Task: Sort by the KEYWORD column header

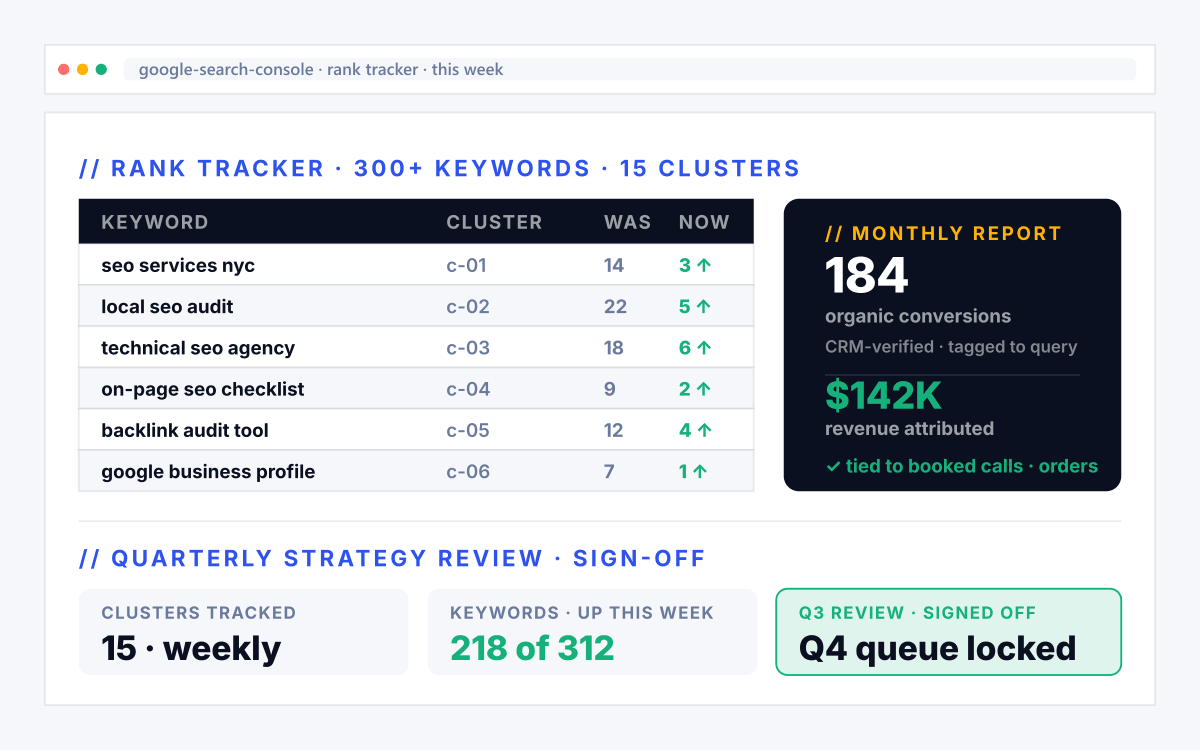Action: [x=155, y=222]
